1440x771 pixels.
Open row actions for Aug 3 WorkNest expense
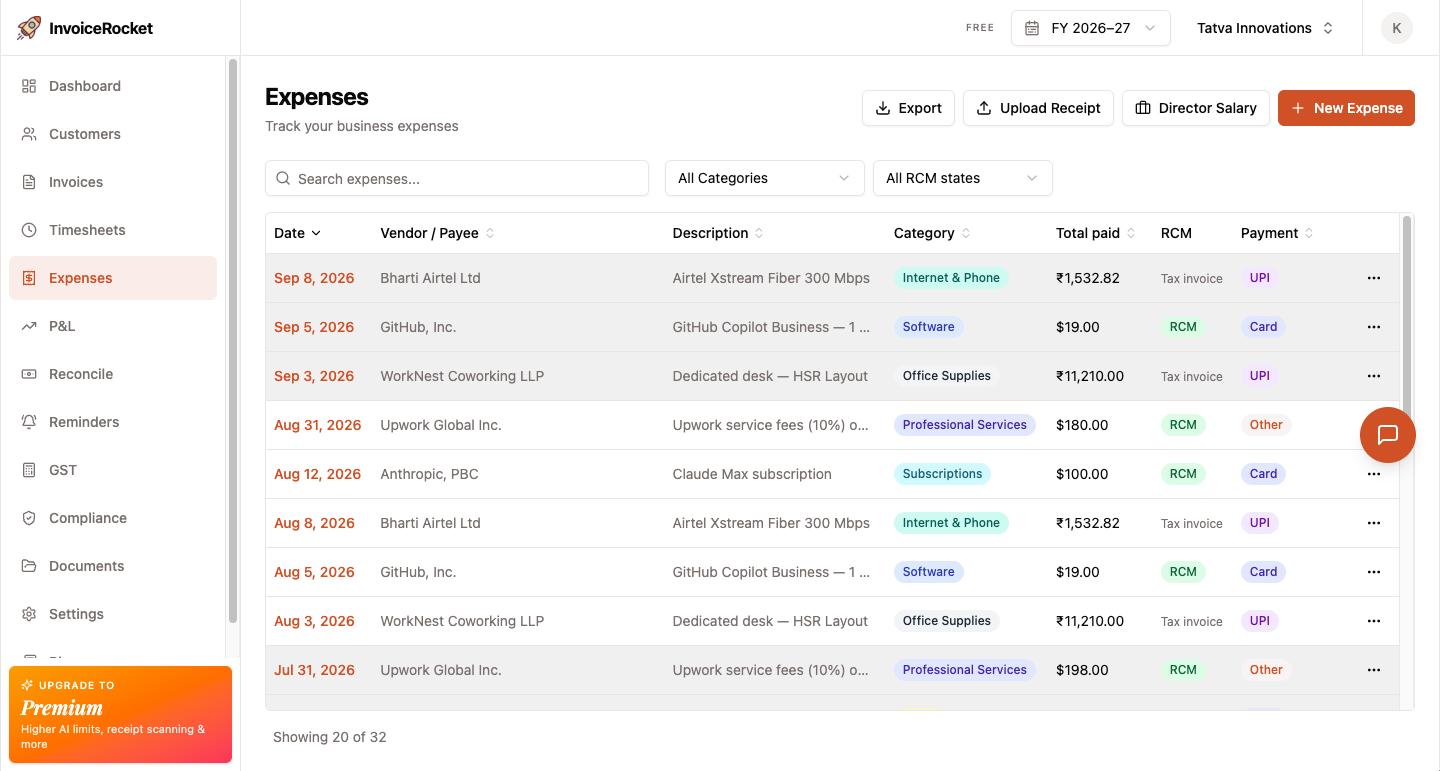[1373, 621]
